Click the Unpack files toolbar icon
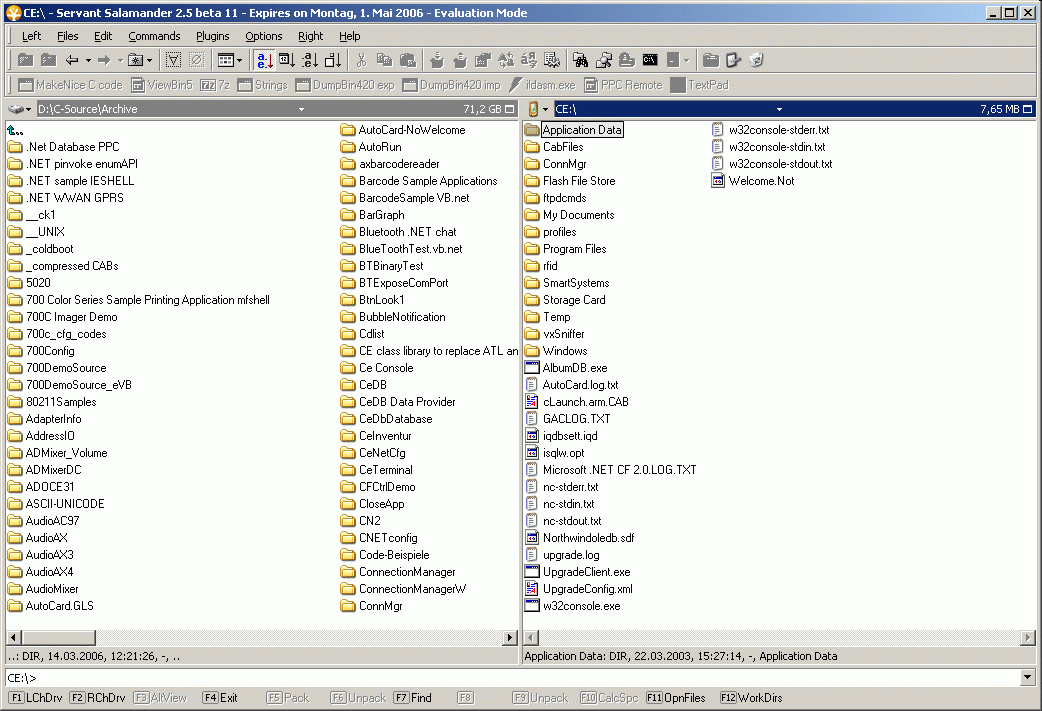1042x711 pixels. coord(460,60)
